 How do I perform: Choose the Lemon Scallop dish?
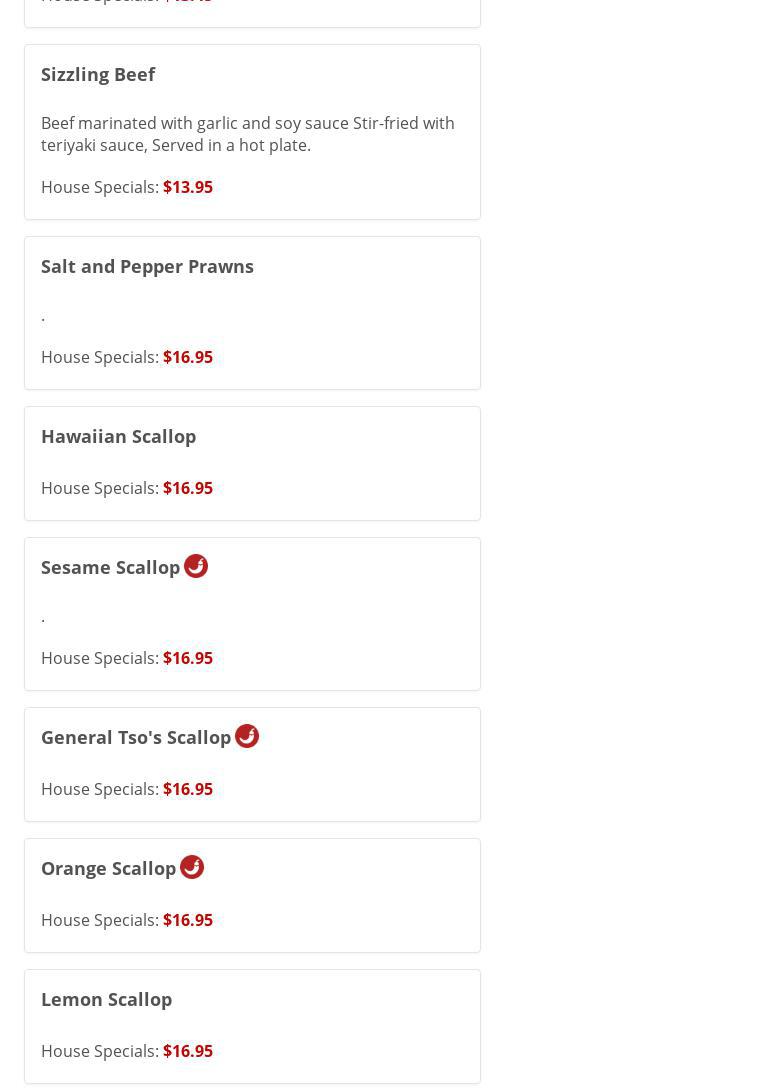tap(106, 999)
